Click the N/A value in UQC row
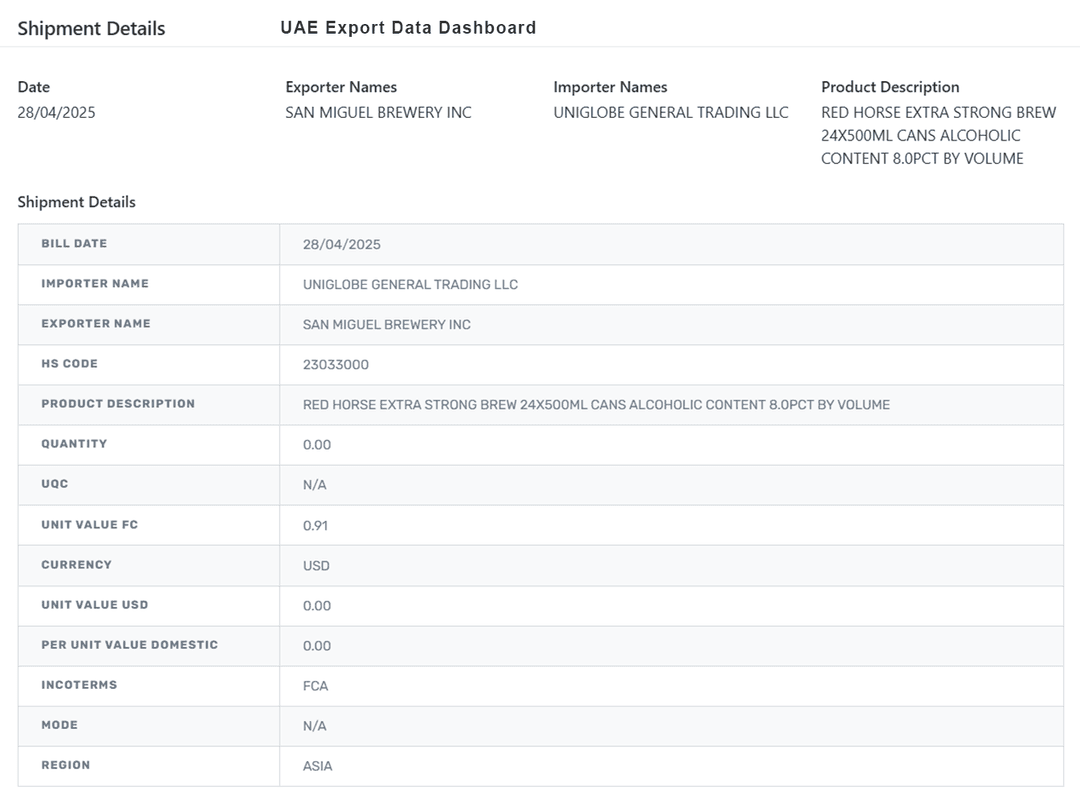Image resolution: width=1080 pixels, height=802 pixels. (314, 485)
